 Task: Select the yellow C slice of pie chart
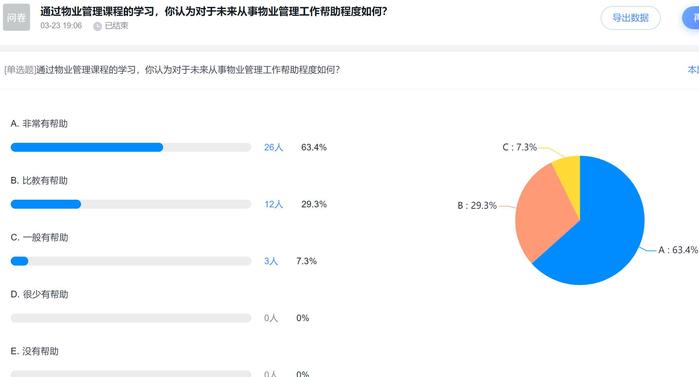coord(568,176)
